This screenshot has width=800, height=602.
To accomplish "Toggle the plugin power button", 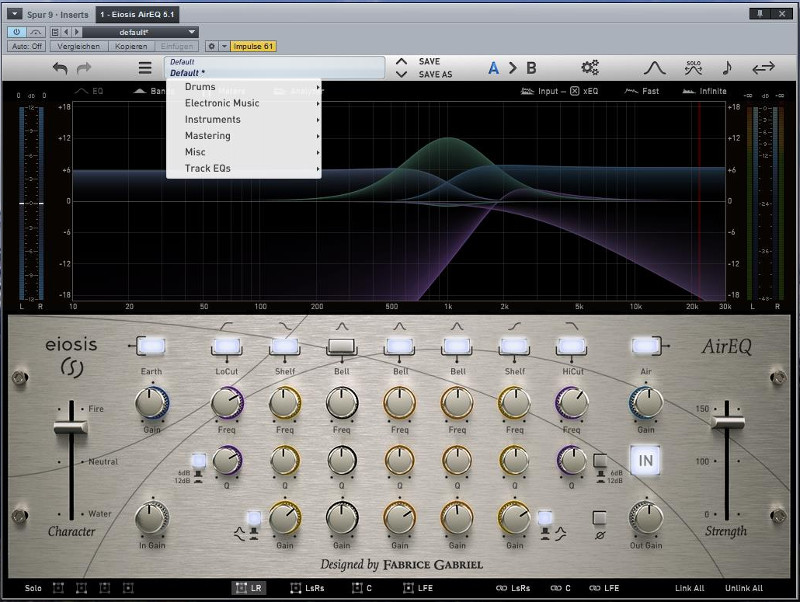I will click(17, 32).
